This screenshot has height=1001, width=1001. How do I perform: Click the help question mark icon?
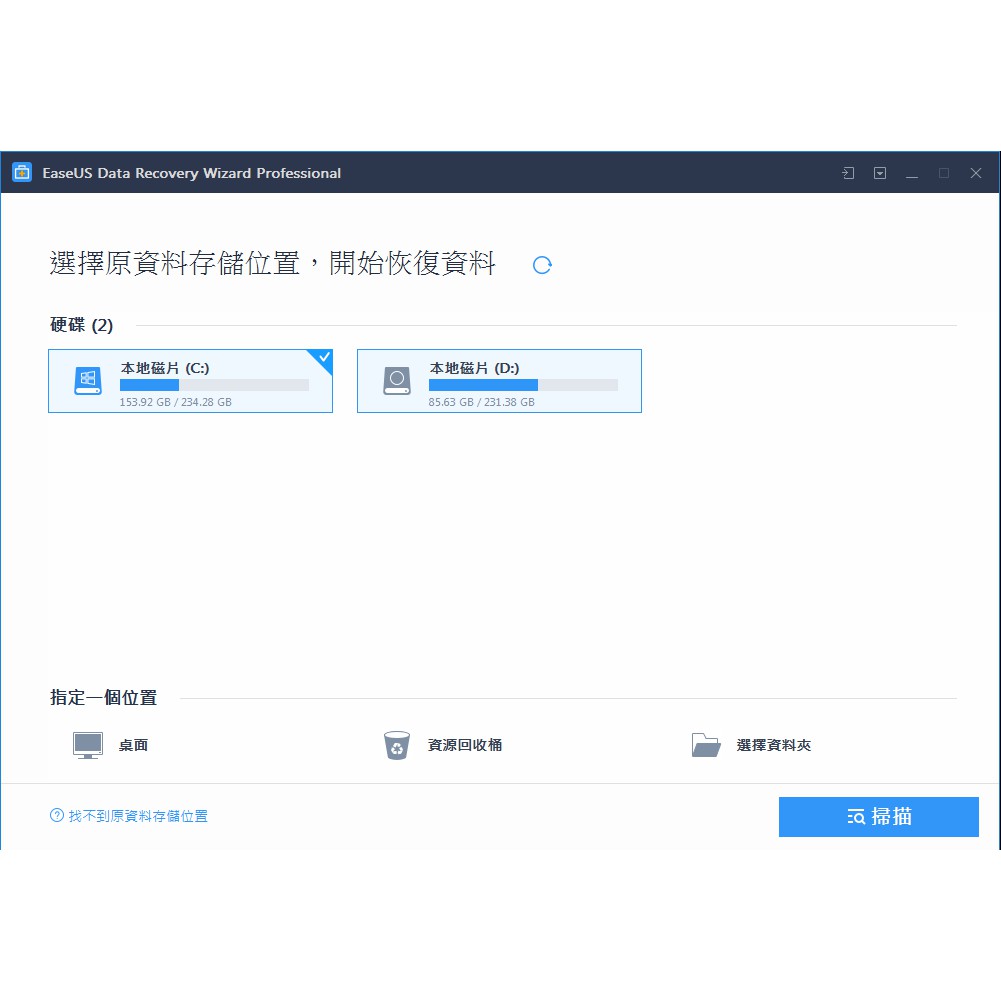pos(57,816)
